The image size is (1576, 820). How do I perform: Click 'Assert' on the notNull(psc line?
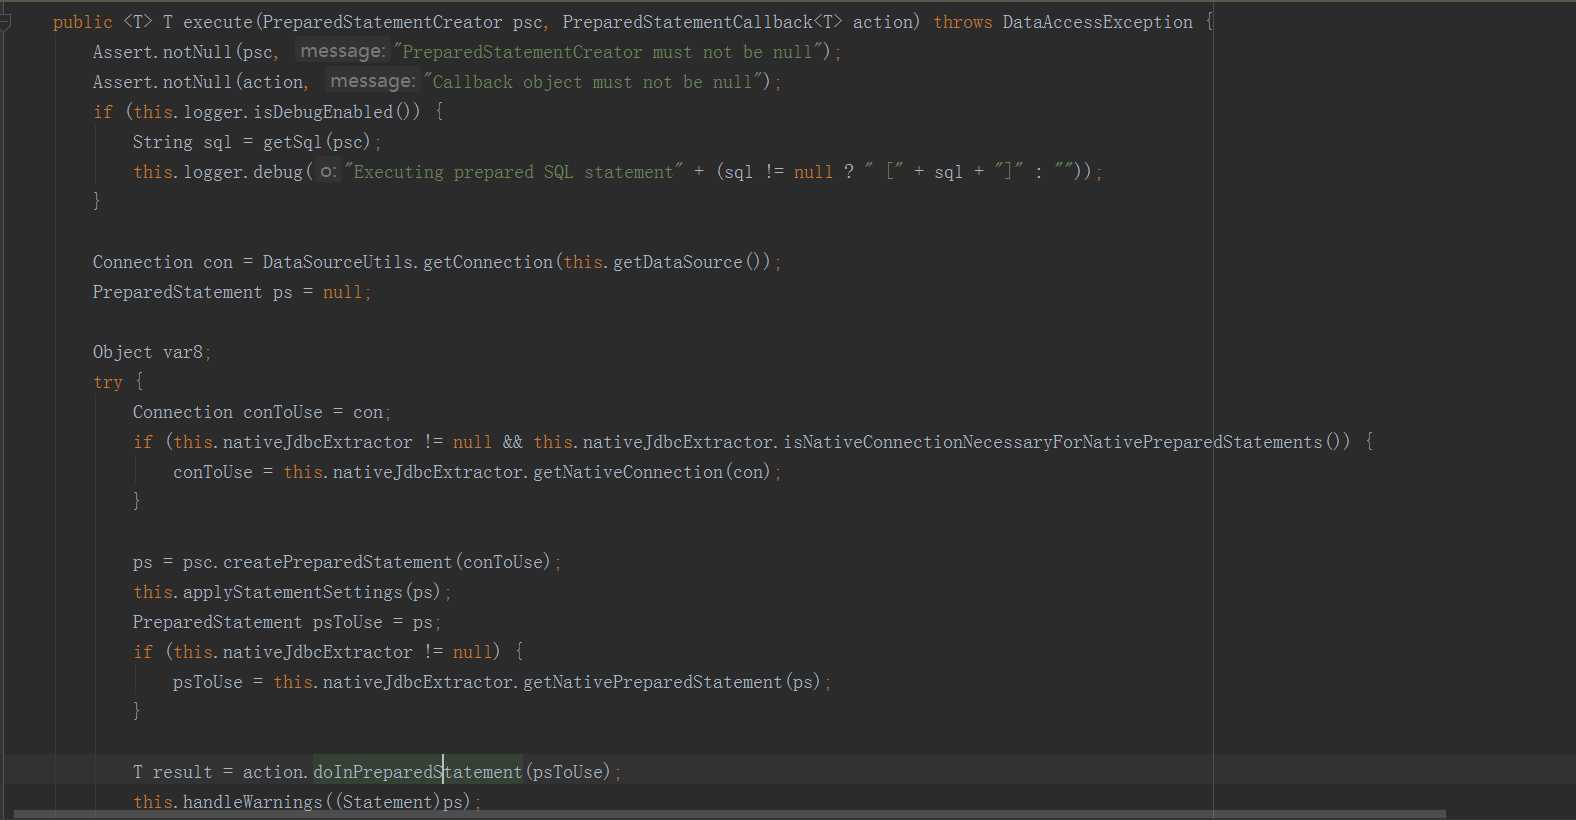point(123,52)
